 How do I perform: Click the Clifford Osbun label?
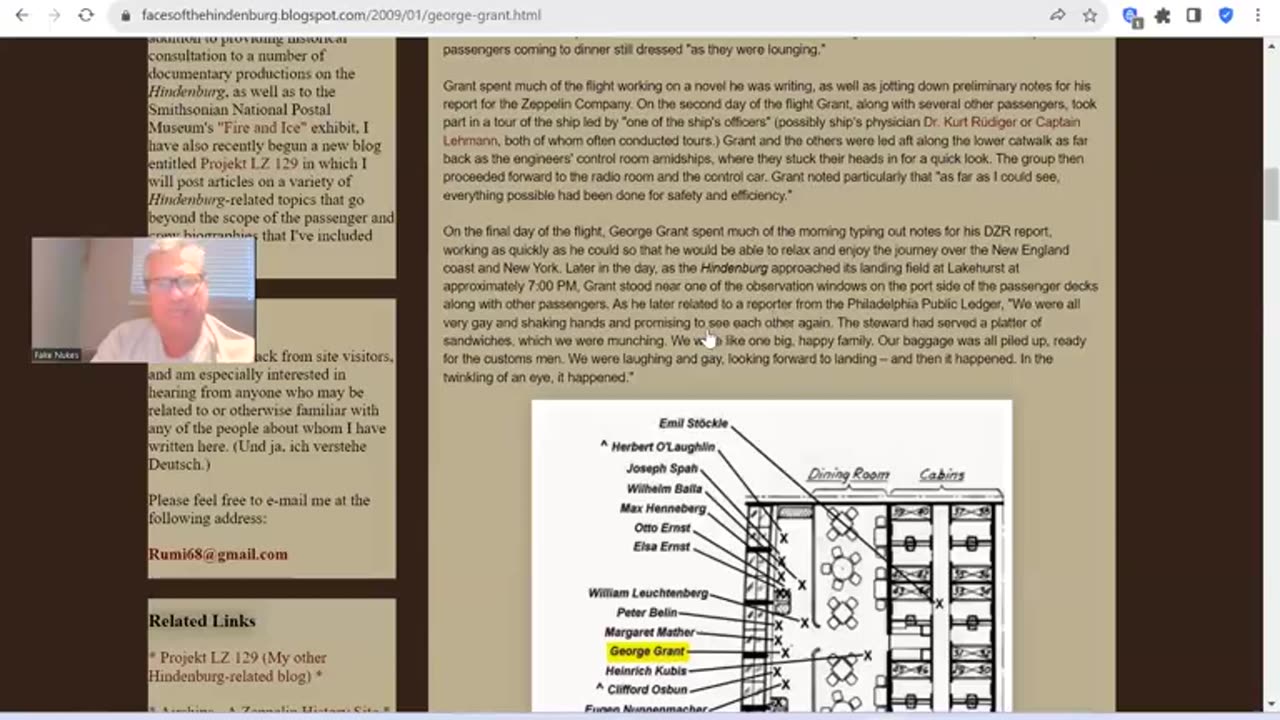pyautogui.click(x=647, y=690)
